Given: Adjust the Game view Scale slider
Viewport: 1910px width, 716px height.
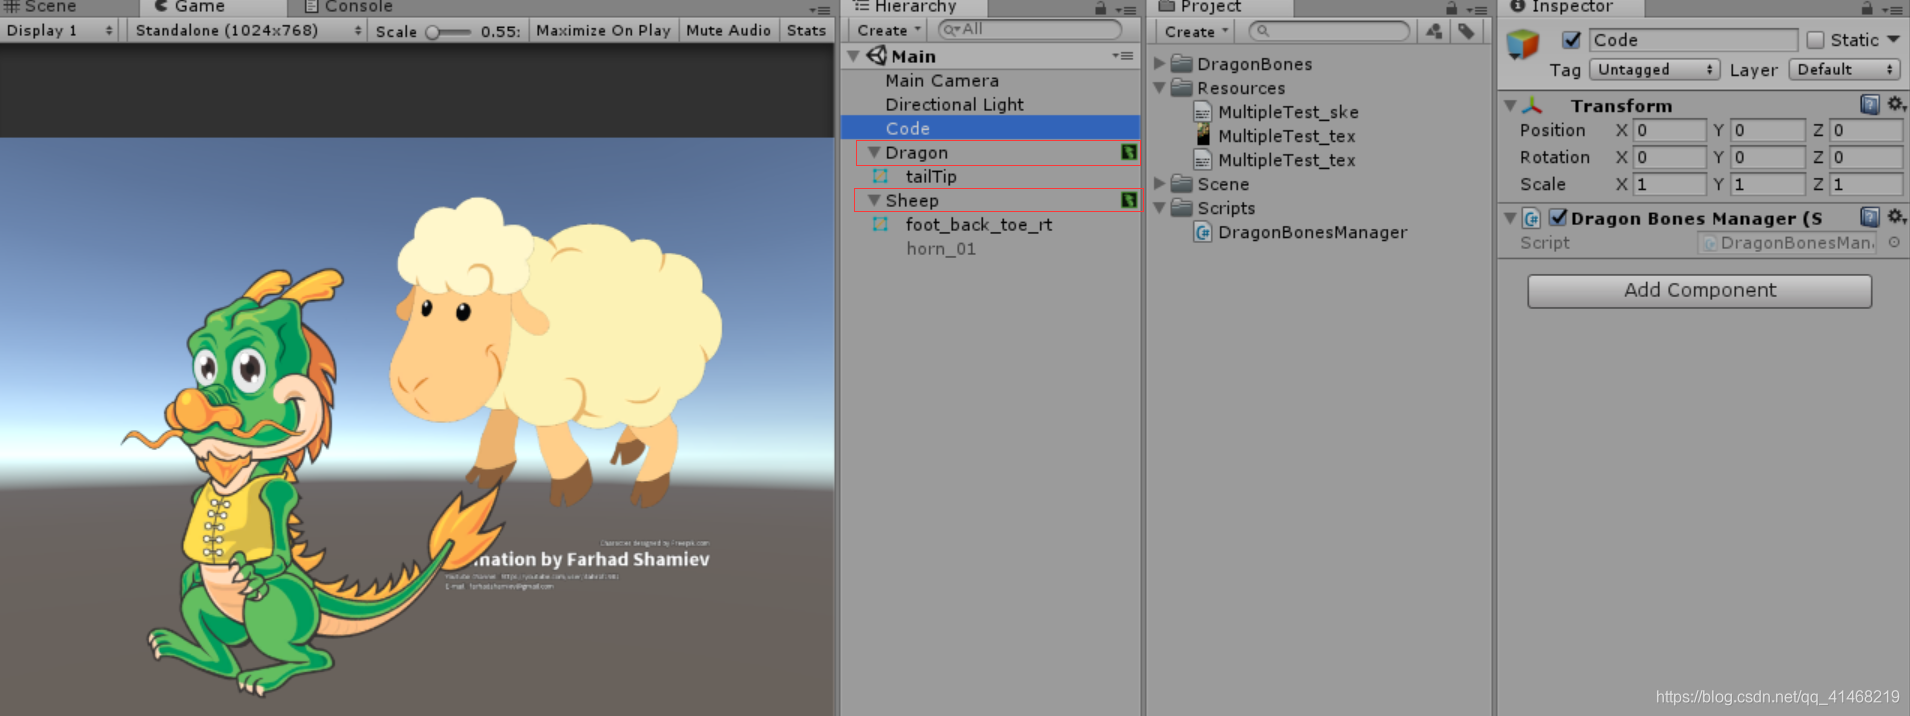Looking at the screenshot, I should (448, 32).
